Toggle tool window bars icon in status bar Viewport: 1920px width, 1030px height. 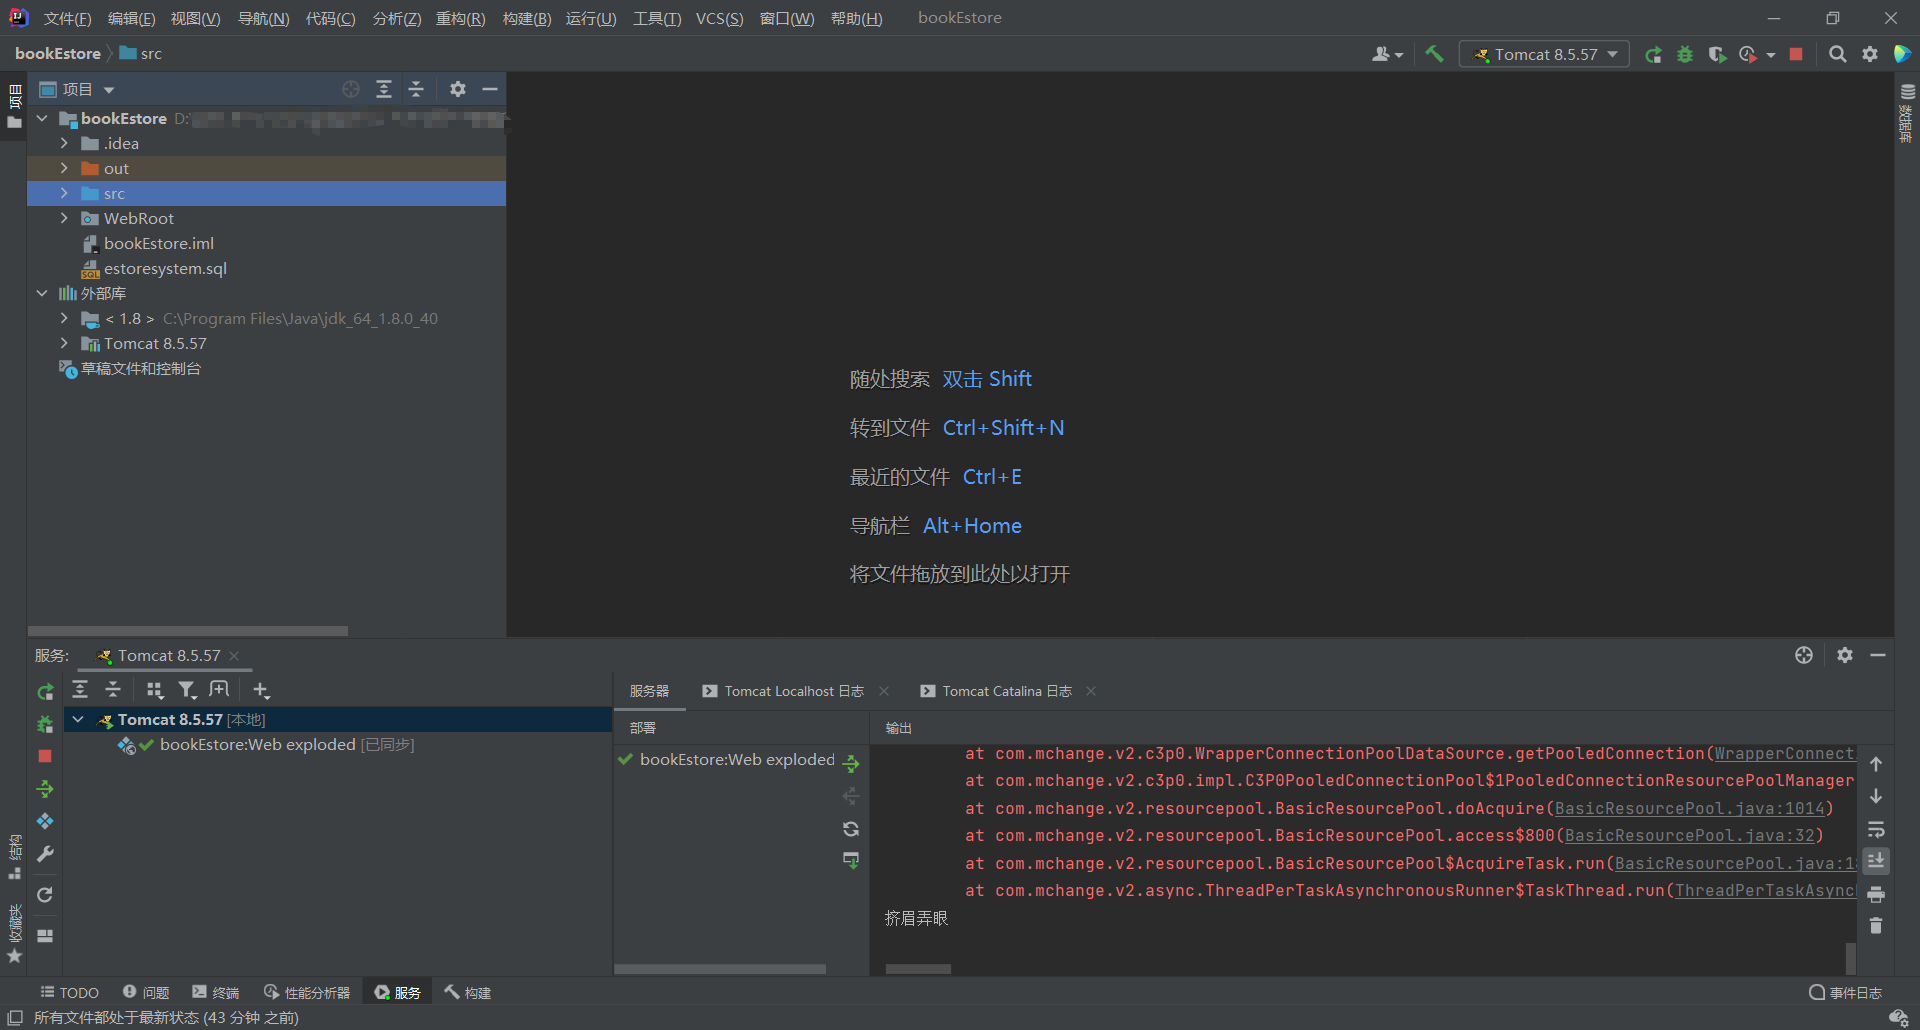click(x=15, y=1017)
